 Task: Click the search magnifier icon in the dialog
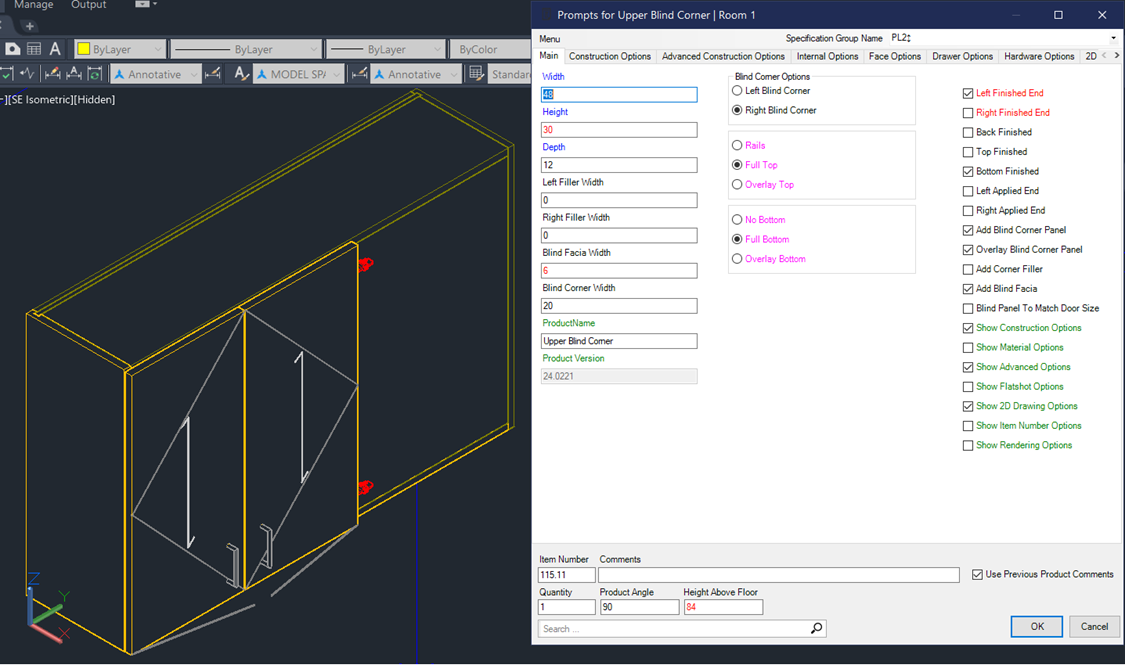point(817,629)
